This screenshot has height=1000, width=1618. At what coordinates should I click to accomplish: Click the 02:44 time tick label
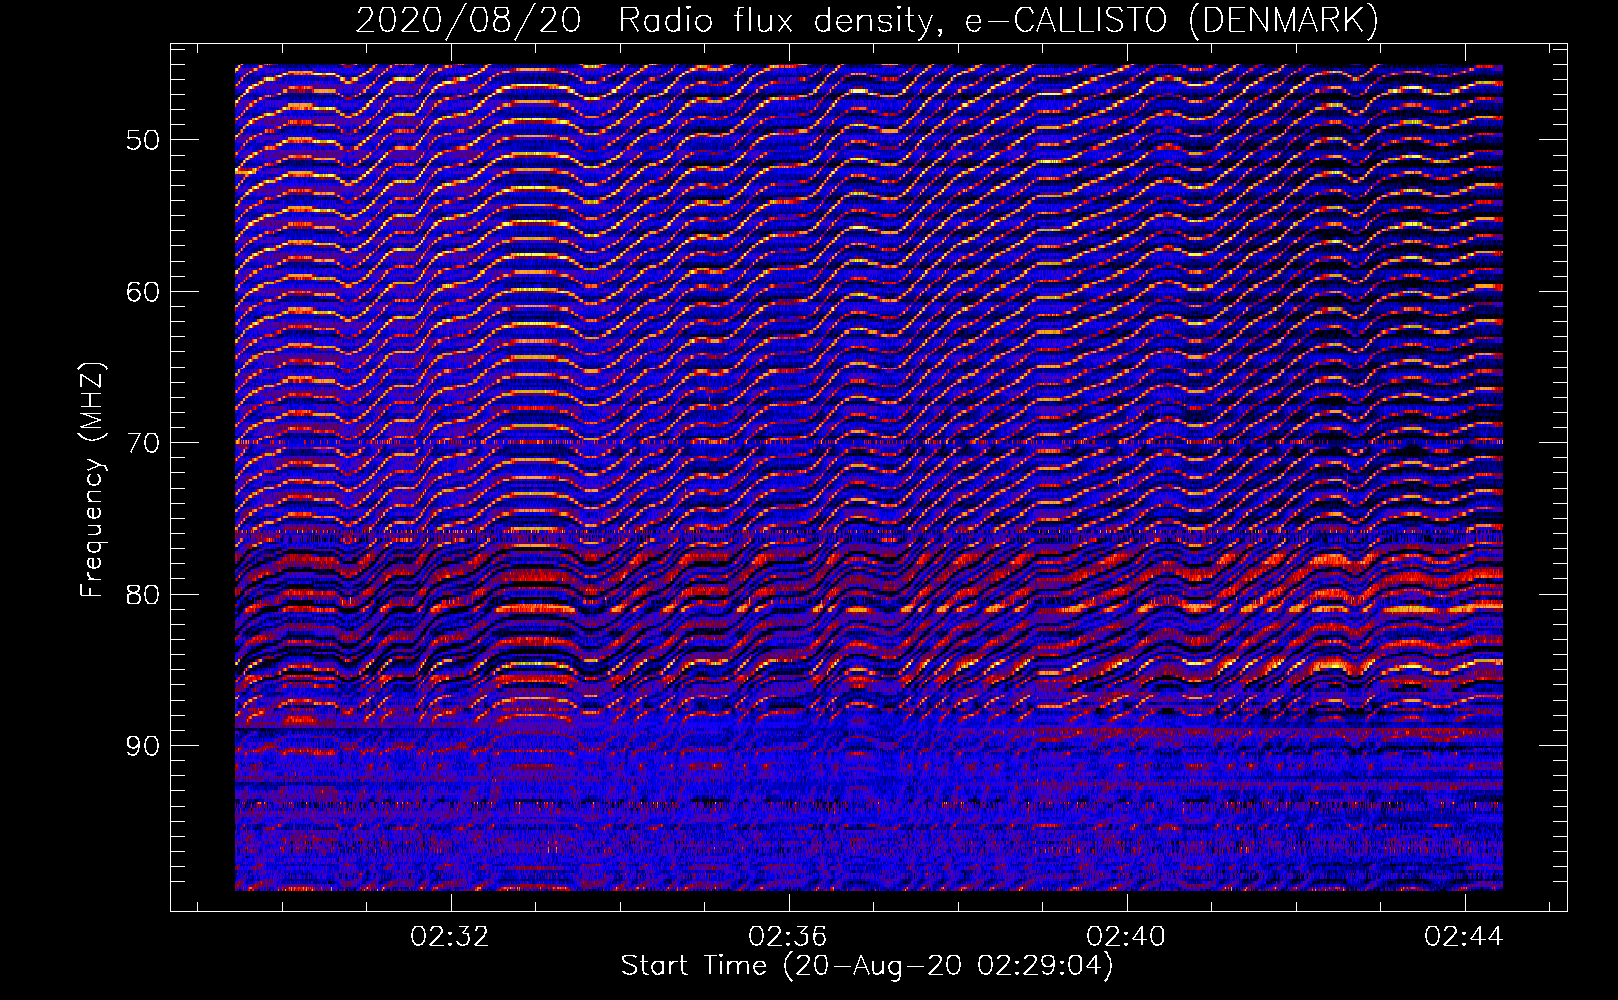point(1464,937)
